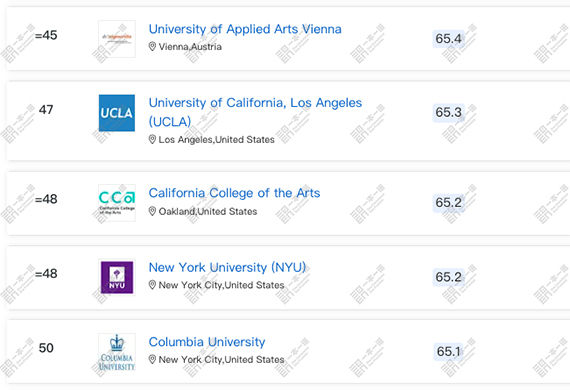Open Columbia University link

coord(207,342)
